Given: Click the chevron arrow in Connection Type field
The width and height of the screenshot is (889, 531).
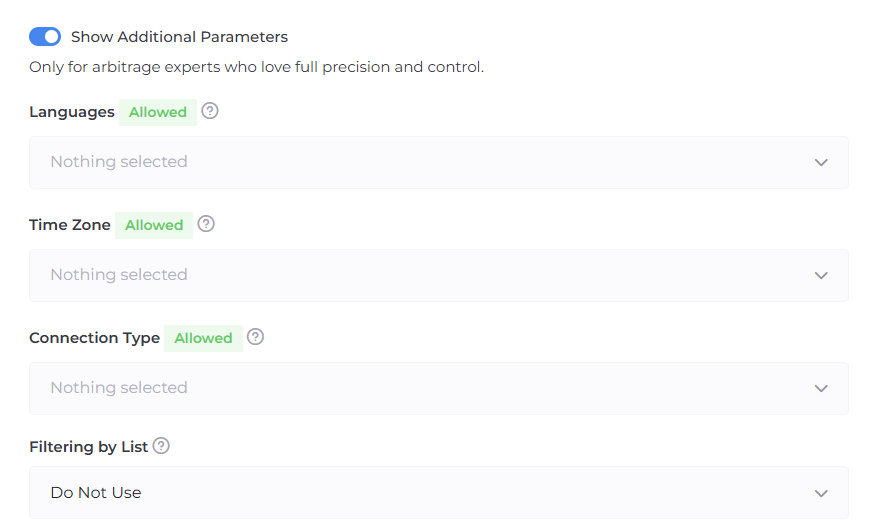Looking at the screenshot, I should (821, 388).
